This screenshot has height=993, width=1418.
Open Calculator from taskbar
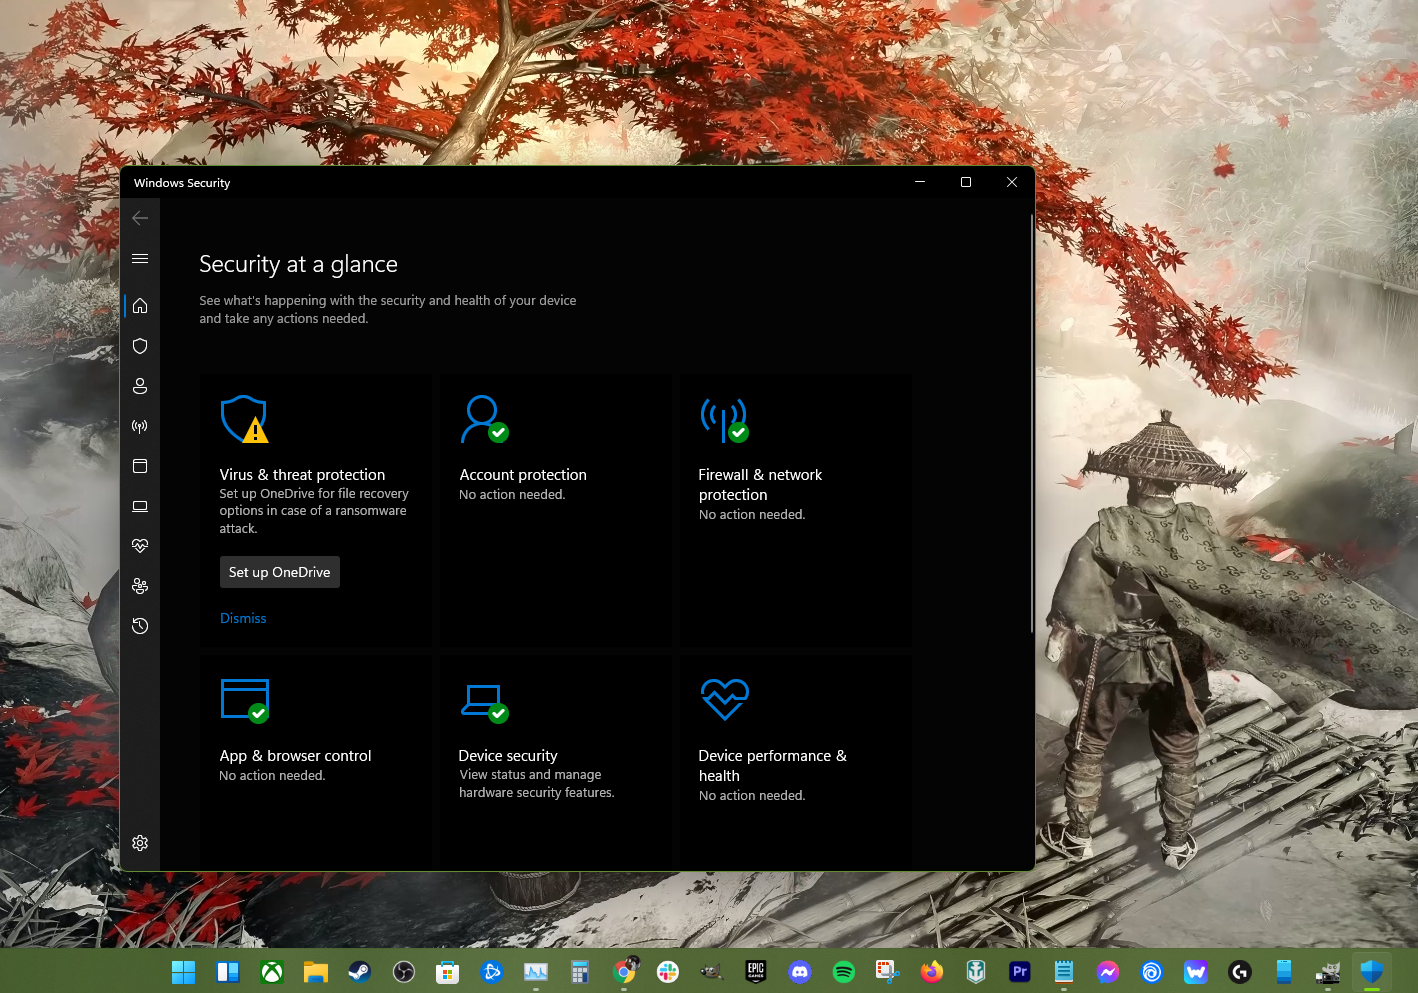coord(580,971)
